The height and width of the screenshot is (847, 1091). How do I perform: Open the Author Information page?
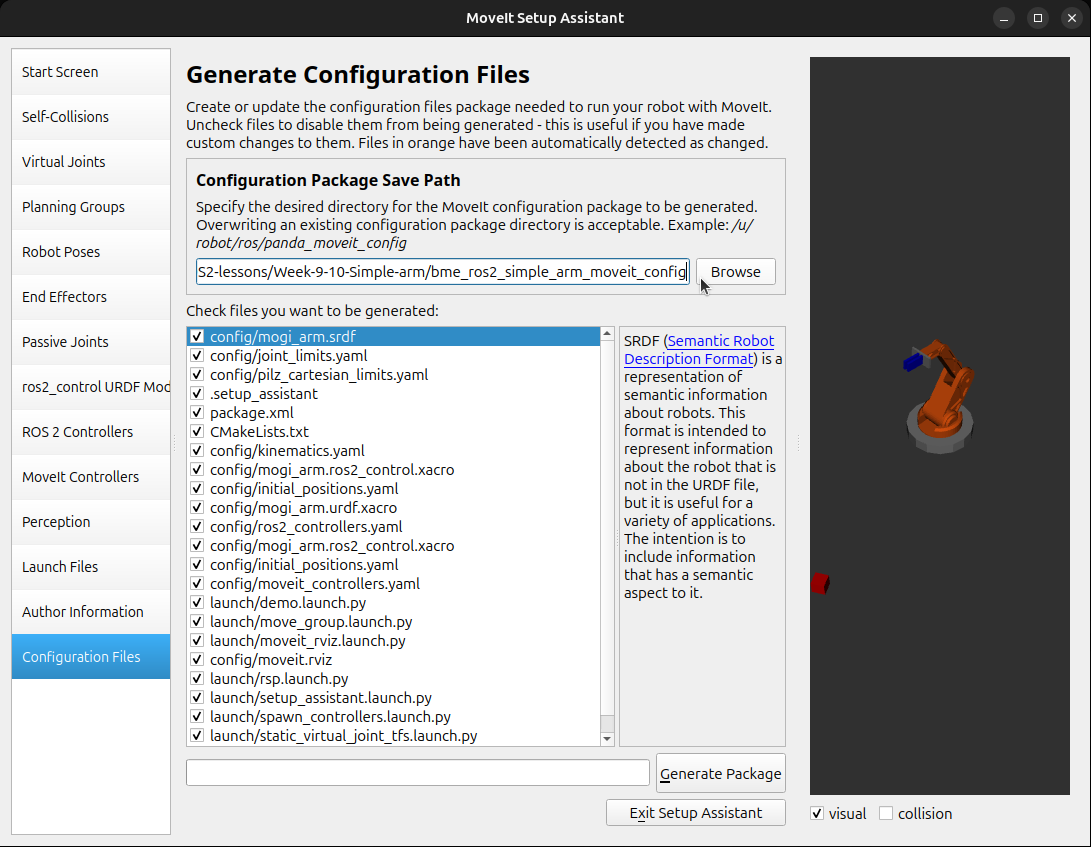pyautogui.click(x=91, y=612)
